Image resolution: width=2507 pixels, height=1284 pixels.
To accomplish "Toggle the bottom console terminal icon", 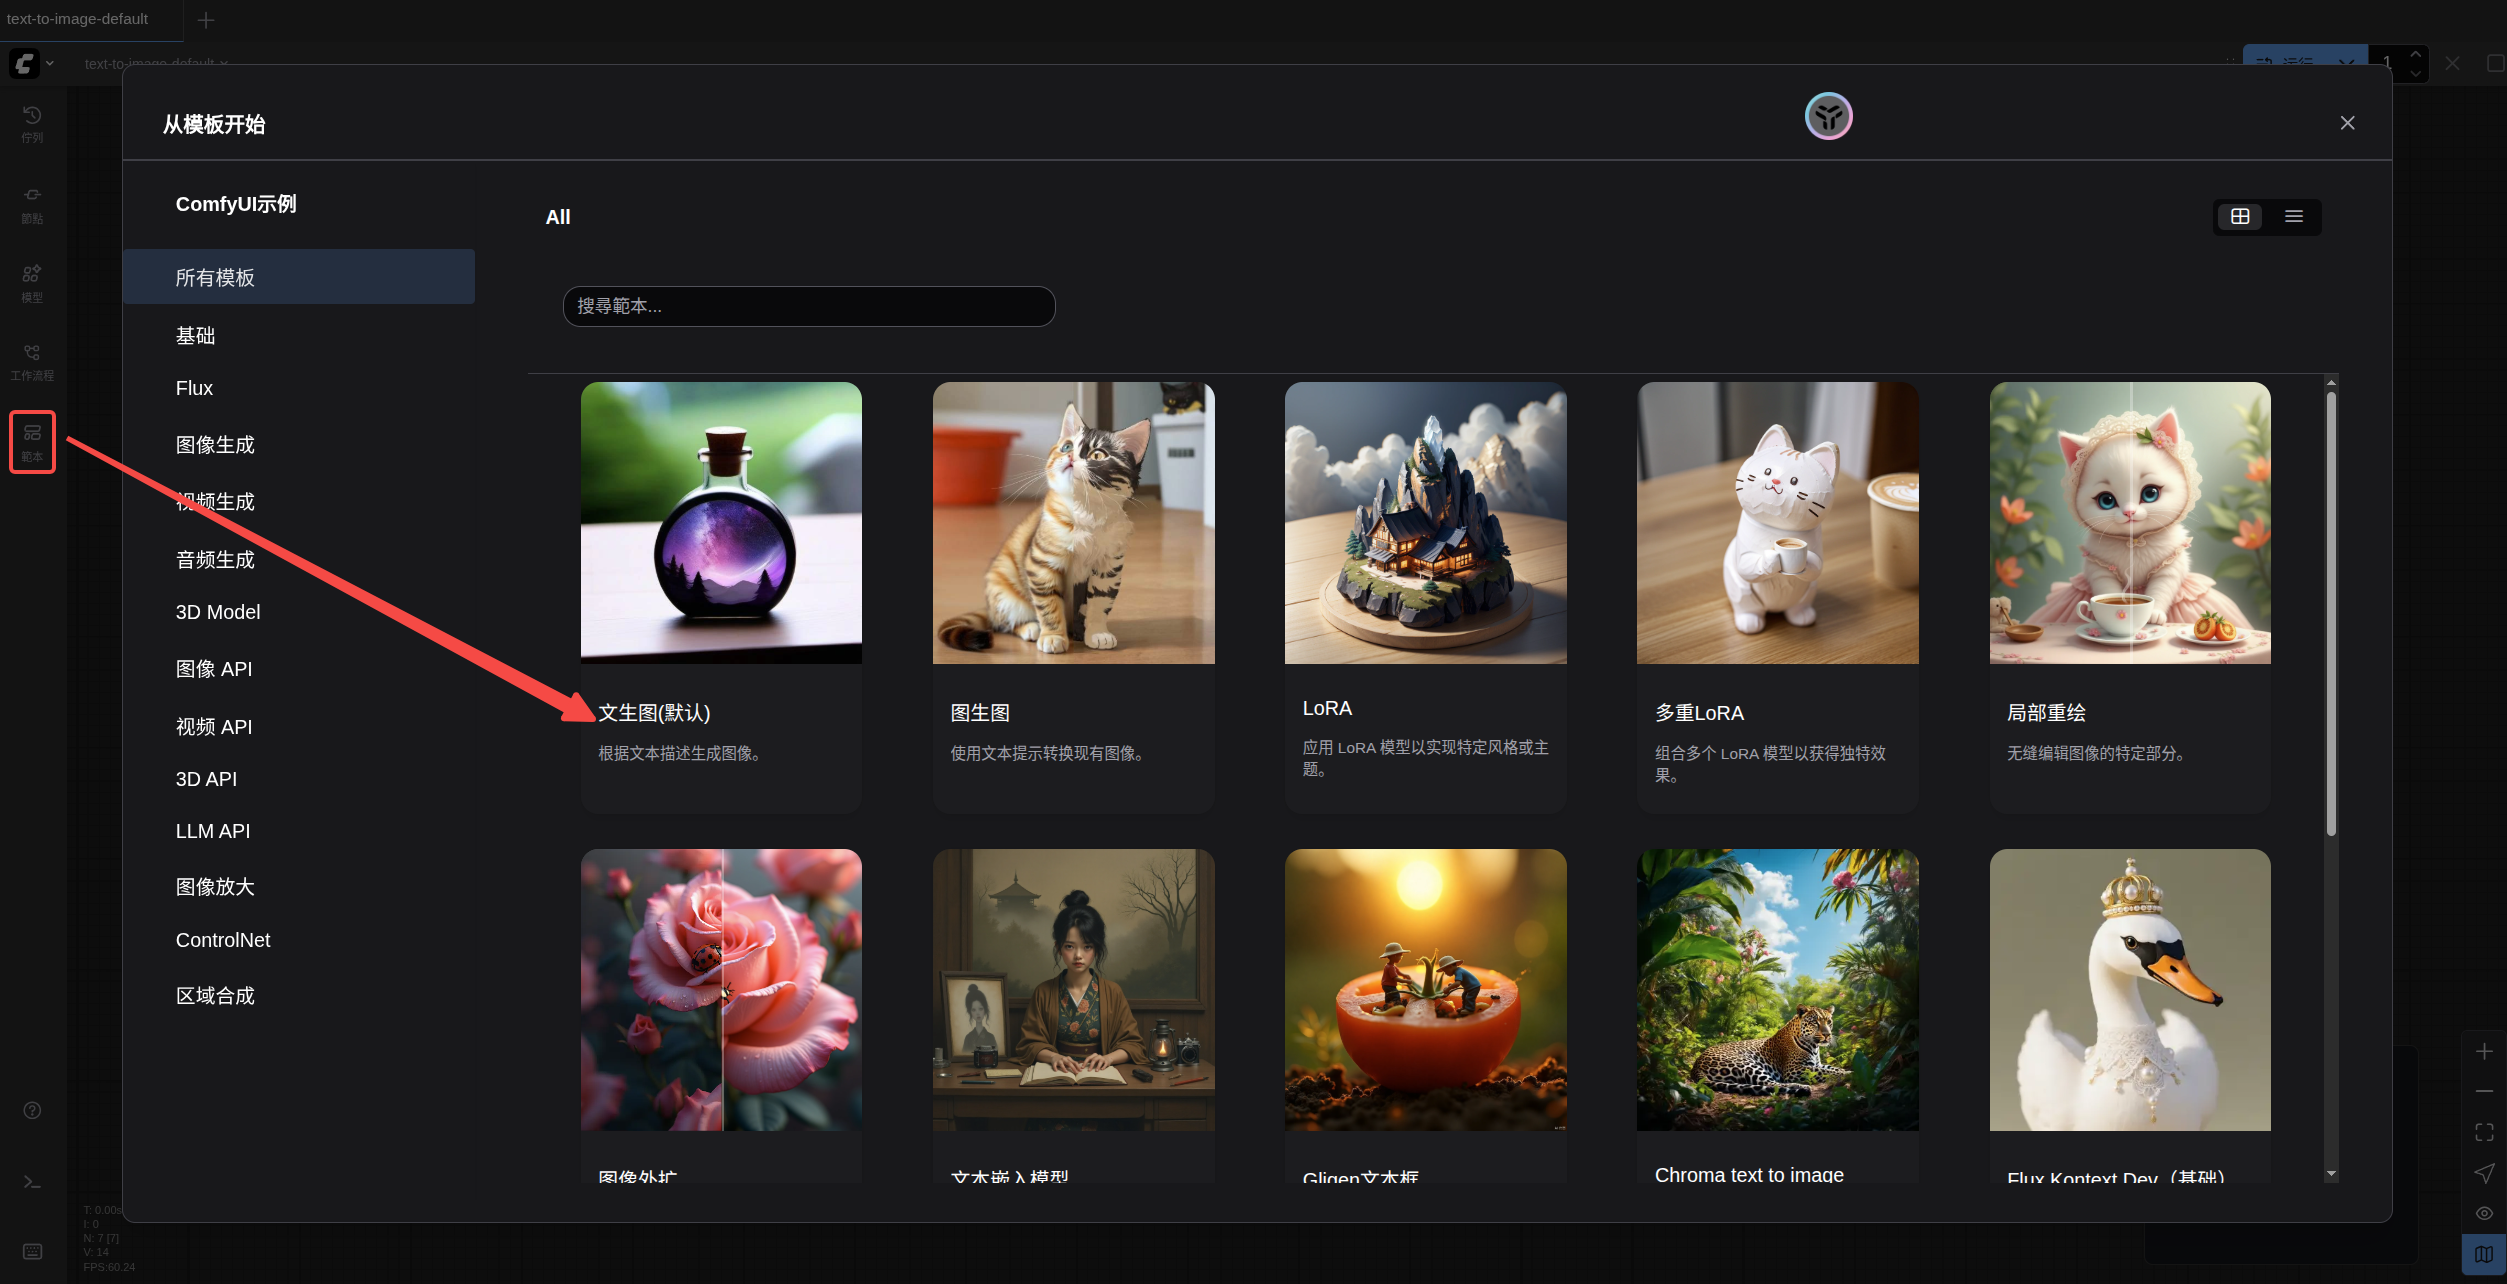I will (x=32, y=1182).
